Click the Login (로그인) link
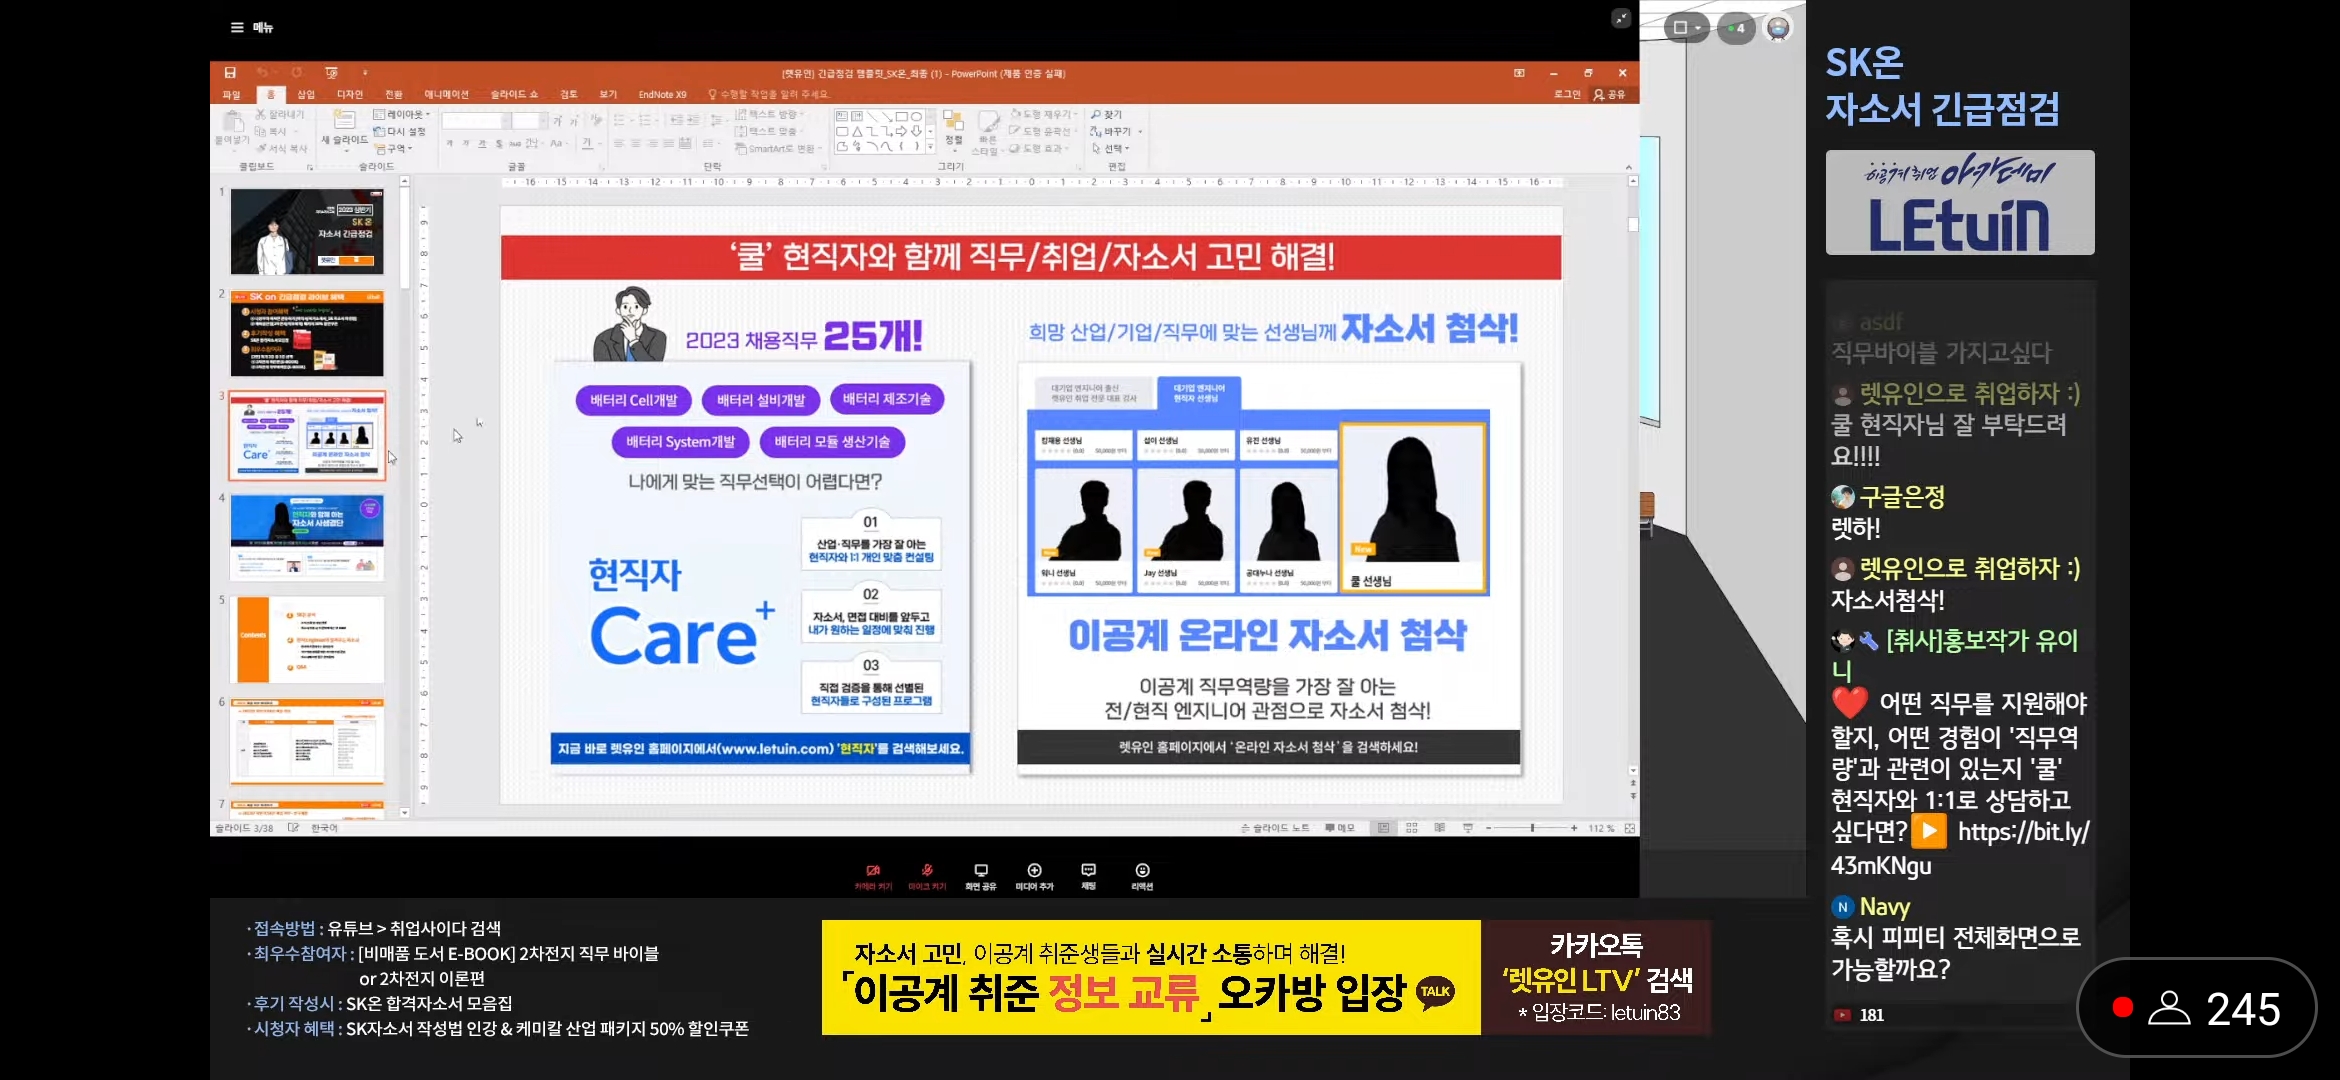The width and height of the screenshot is (2340, 1080). coord(1567,95)
